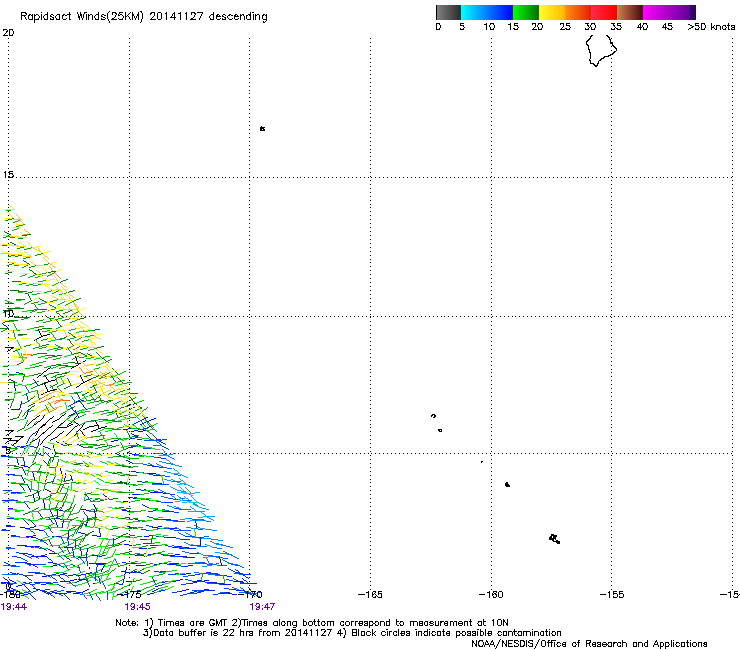
Task: Click the 'Data buffer is 22 hrs' note line
Action: [352, 633]
